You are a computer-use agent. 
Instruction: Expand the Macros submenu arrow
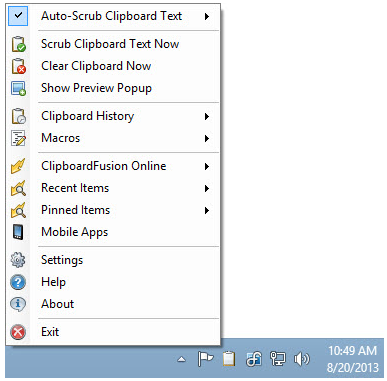207,138
